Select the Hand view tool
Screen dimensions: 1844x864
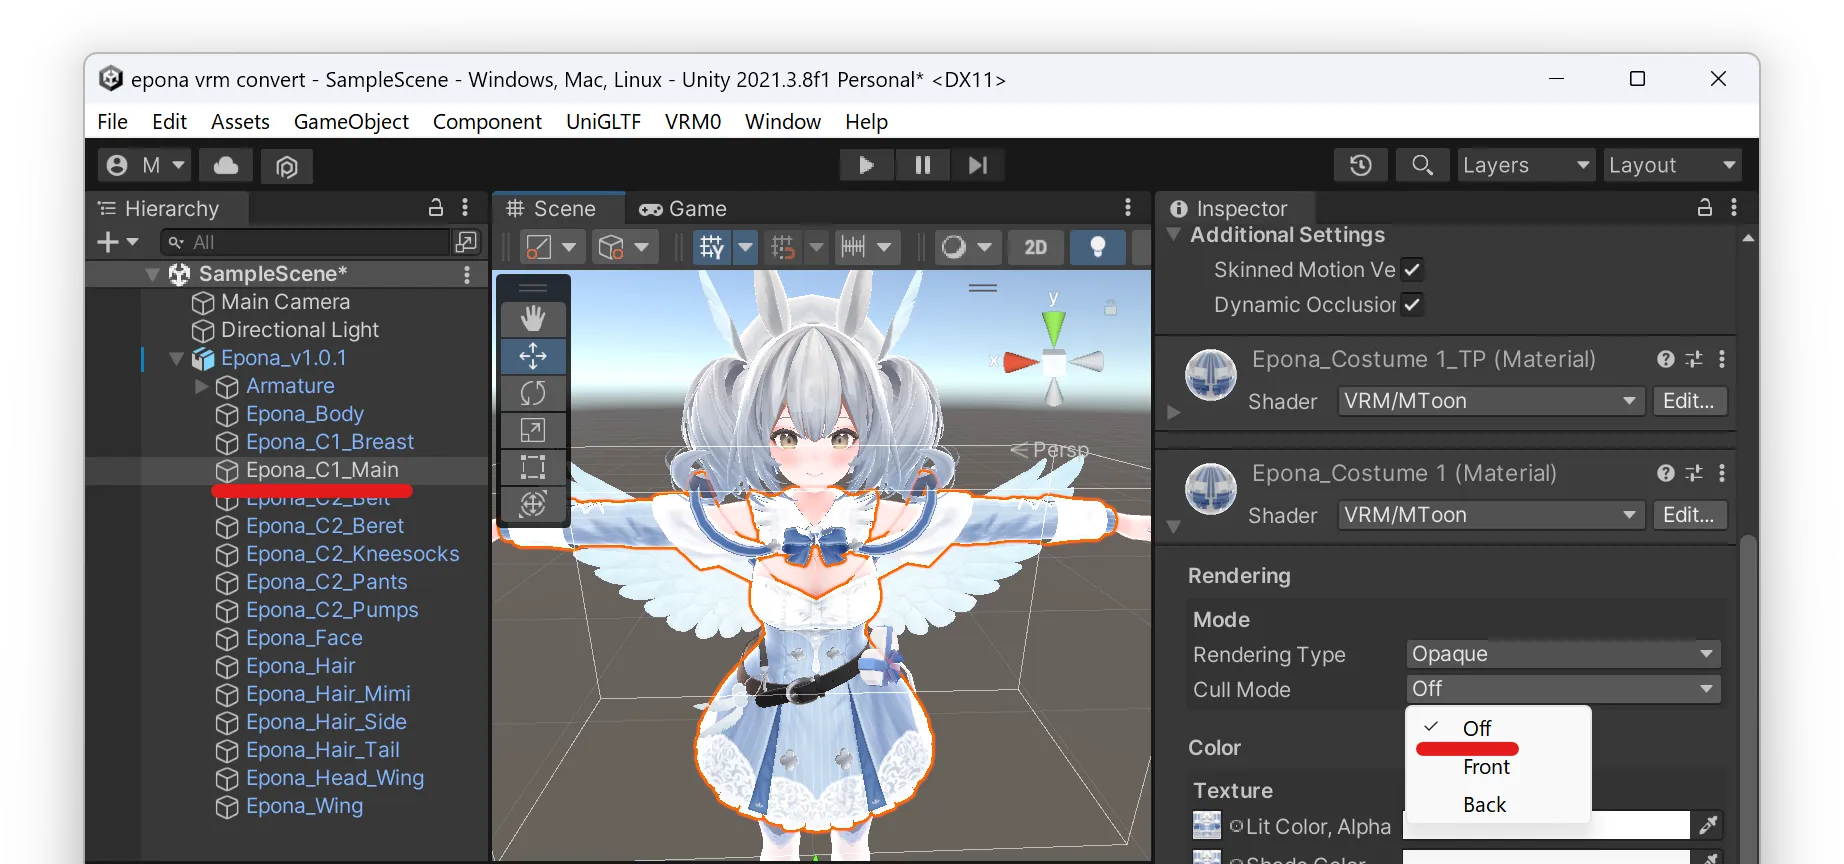pyautogui.click(x=533, y=319)
